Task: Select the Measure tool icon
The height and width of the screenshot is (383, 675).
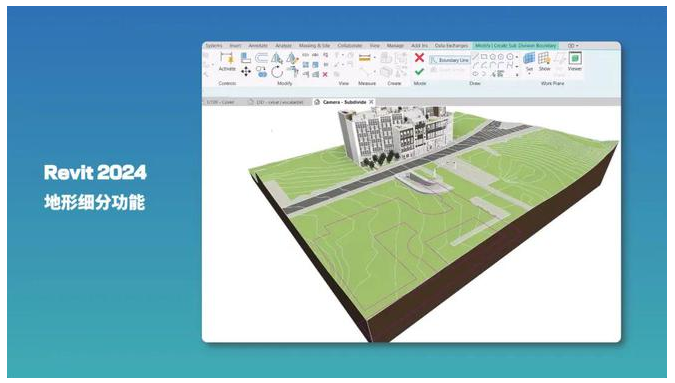Action: tap(365, 58)
